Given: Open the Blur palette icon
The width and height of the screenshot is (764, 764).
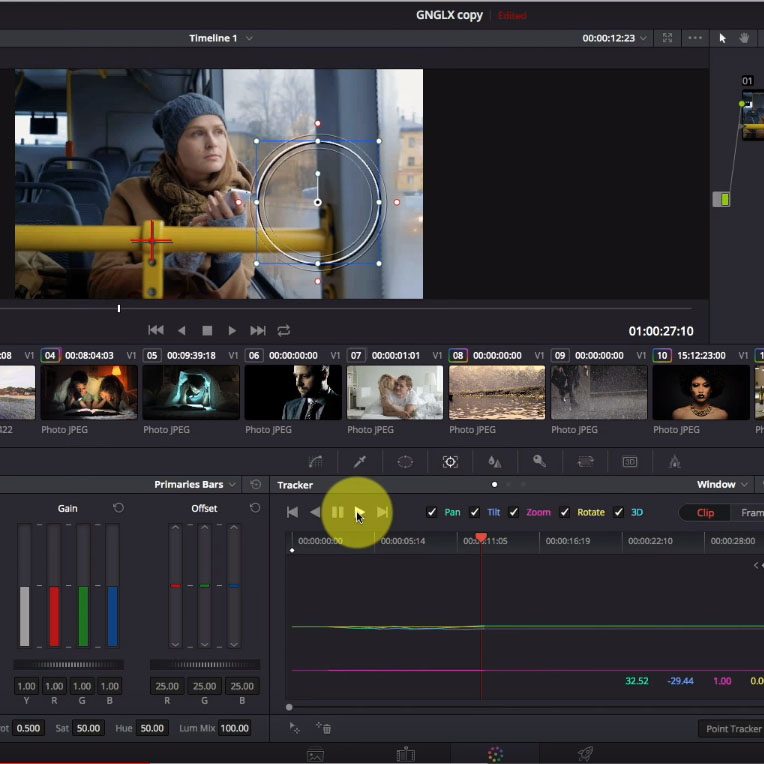Looking at the screenshot, I should pos(495,461).
